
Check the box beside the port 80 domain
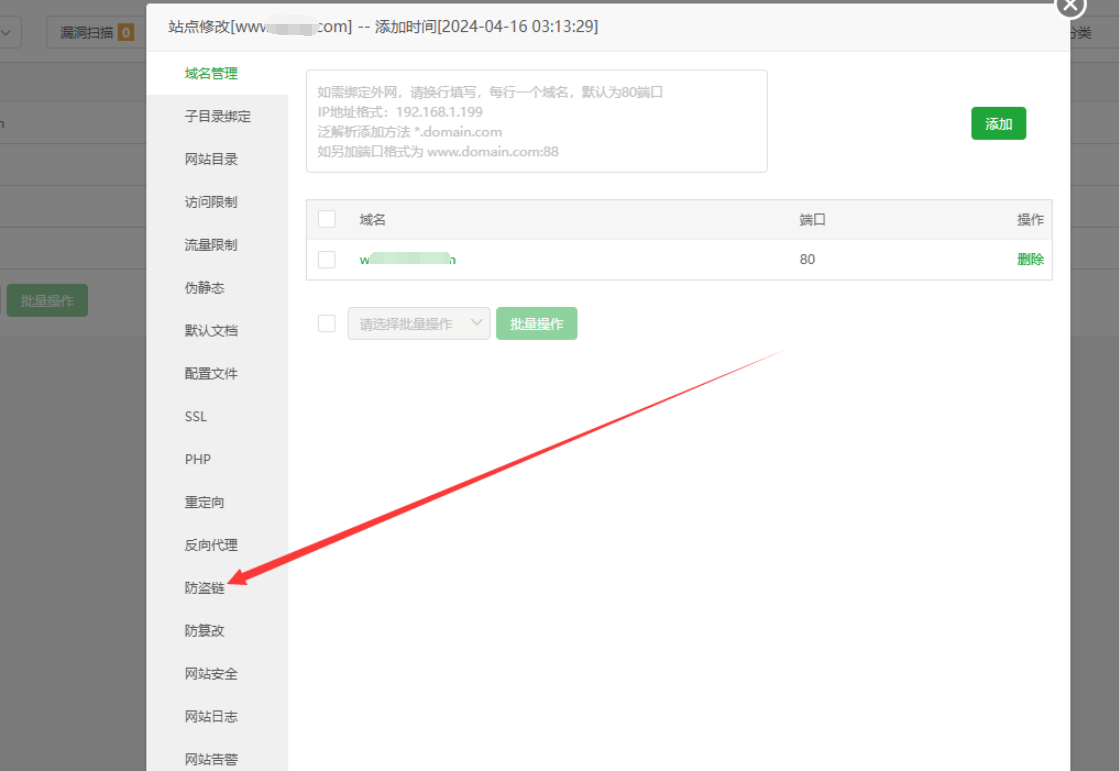[327, 259]
